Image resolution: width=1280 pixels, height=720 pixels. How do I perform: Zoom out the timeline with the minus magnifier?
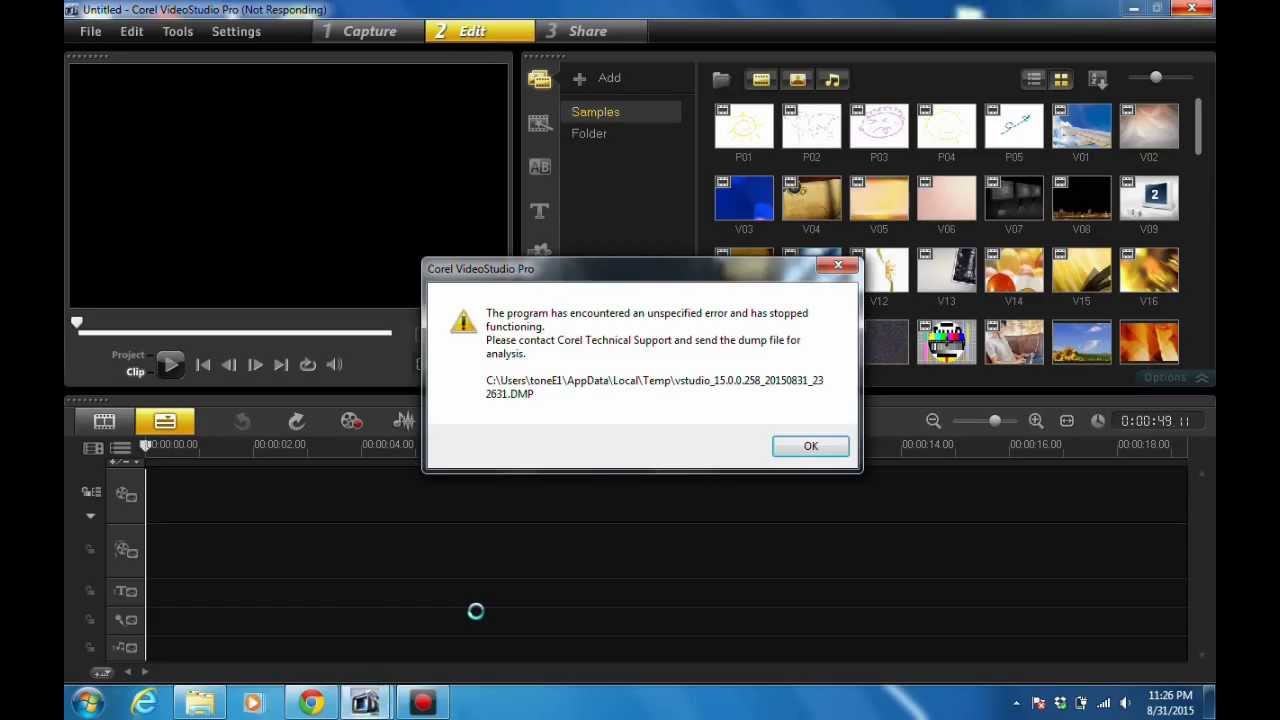(933, 421)
